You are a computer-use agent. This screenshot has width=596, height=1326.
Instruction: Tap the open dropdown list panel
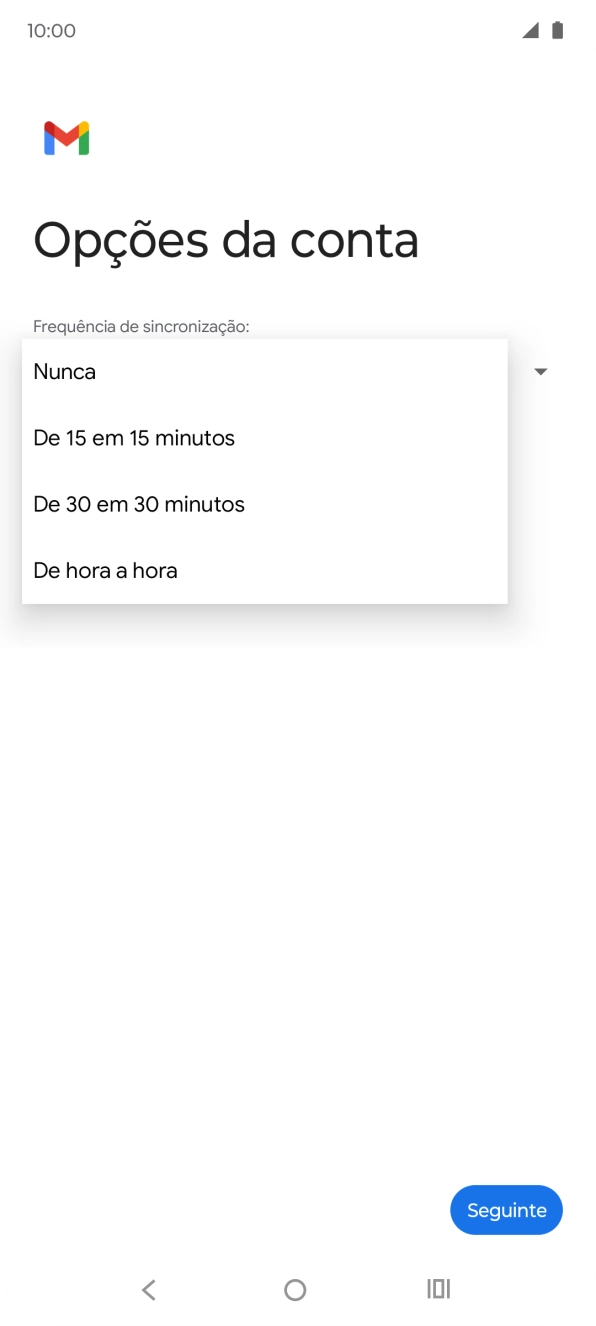point(264,470)
